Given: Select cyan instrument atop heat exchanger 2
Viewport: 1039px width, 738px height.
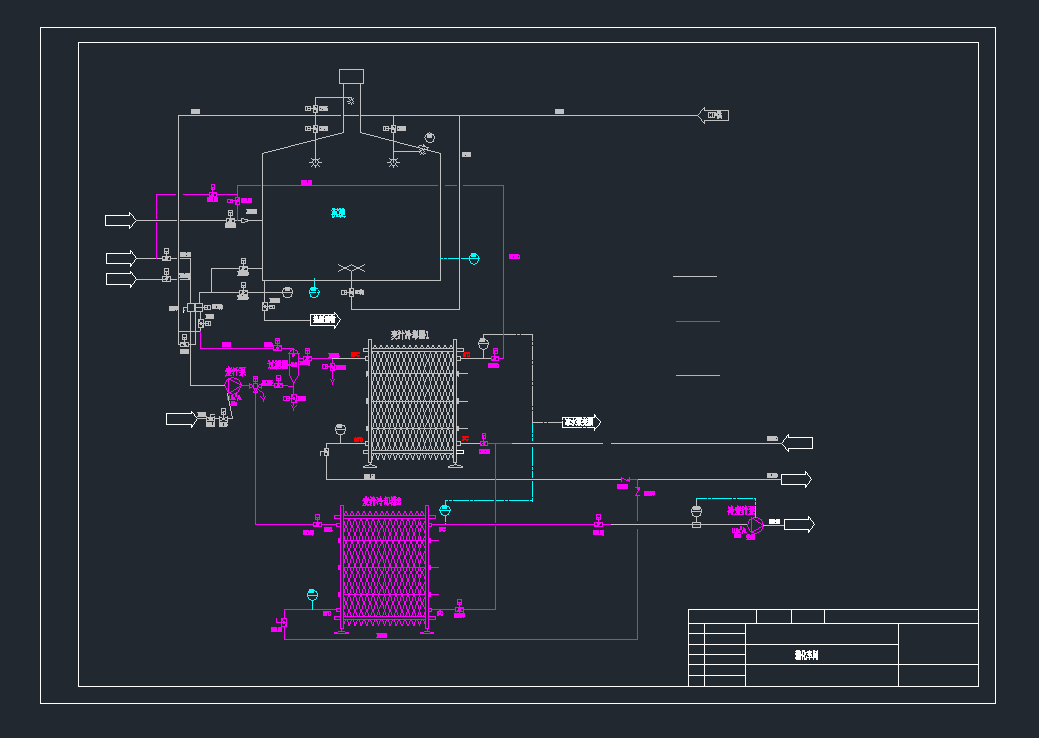Looking at the screenshot, I should (445, 510).
